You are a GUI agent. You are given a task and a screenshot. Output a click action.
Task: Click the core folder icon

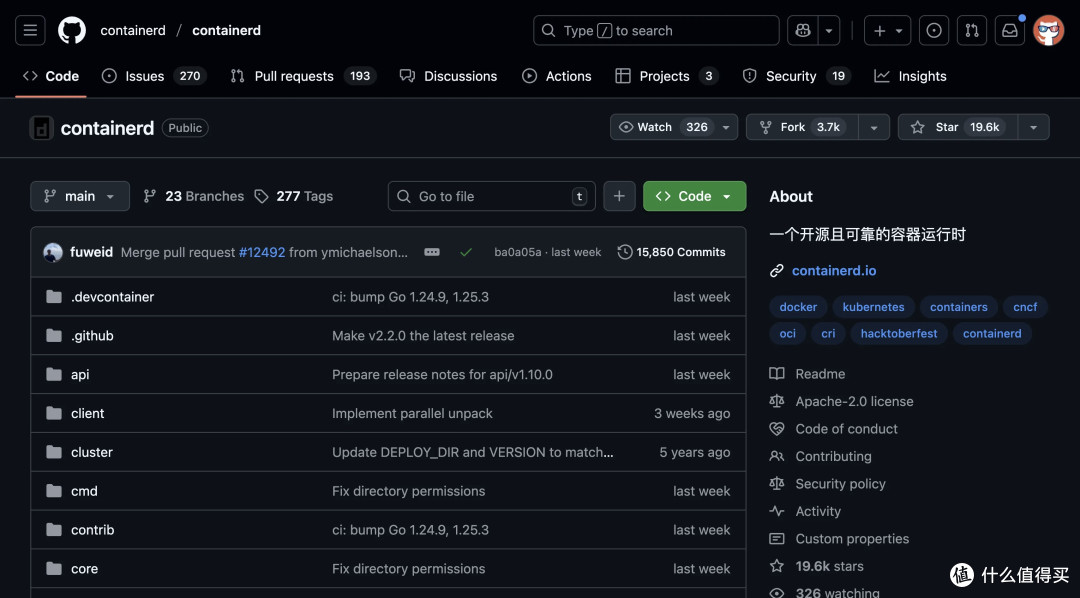tap(54, 568)
